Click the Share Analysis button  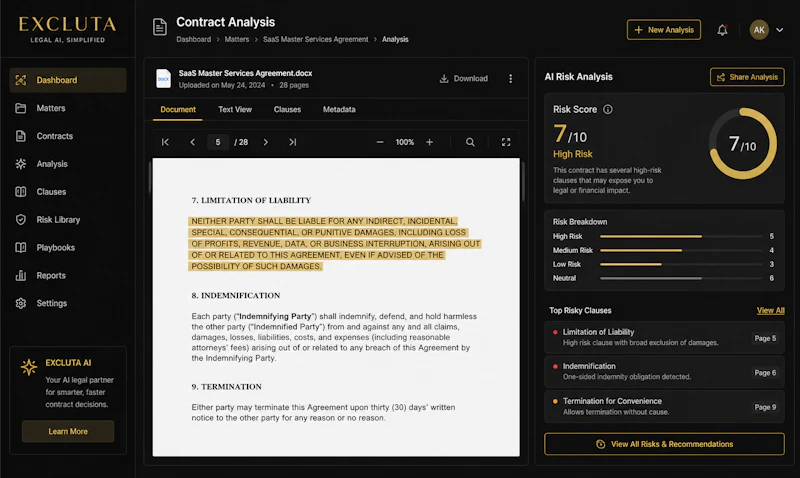coord(747,77)
